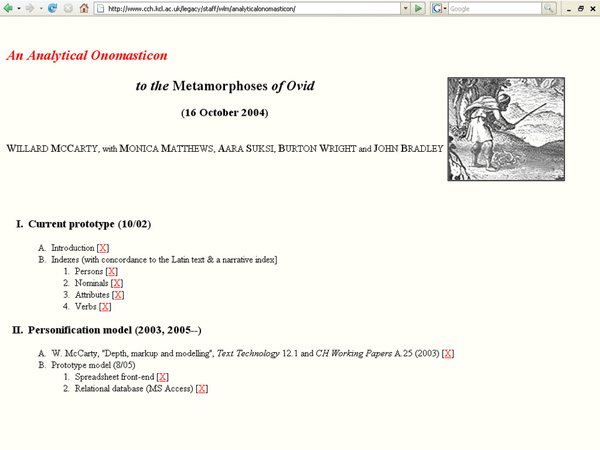Click the Stop loading button

coord(67,8)
